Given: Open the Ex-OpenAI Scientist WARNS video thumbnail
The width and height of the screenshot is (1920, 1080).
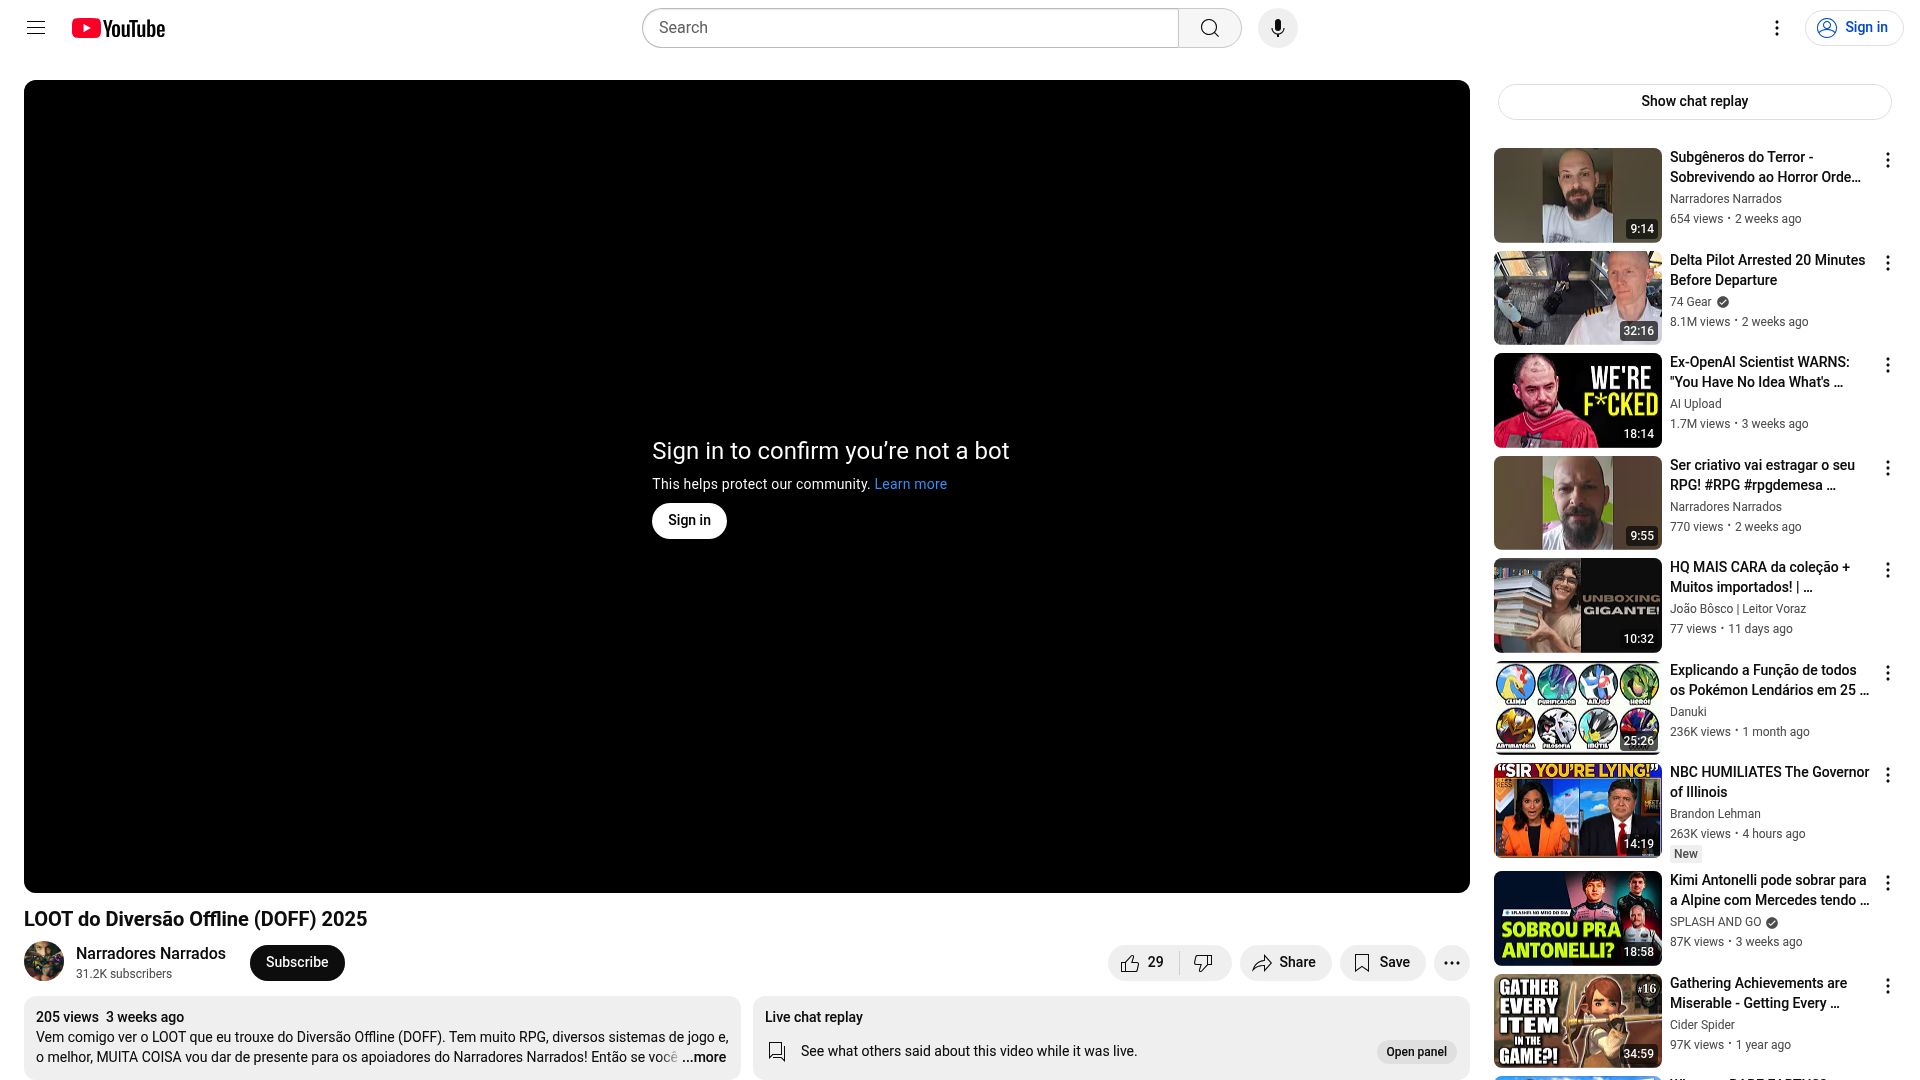Looking at the screenshot, I should click(x=1577, y=401).
